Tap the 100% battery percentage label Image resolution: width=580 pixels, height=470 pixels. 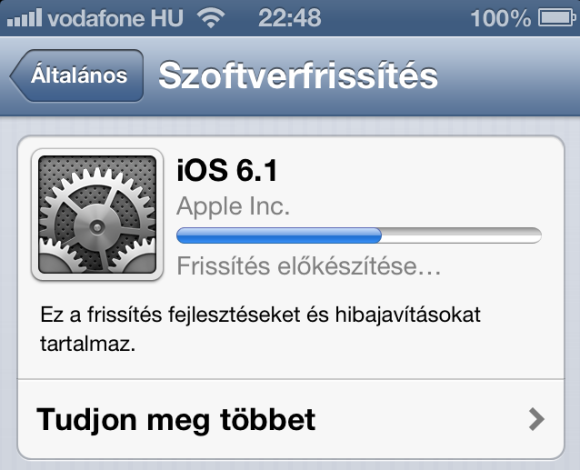pos(501,18)
